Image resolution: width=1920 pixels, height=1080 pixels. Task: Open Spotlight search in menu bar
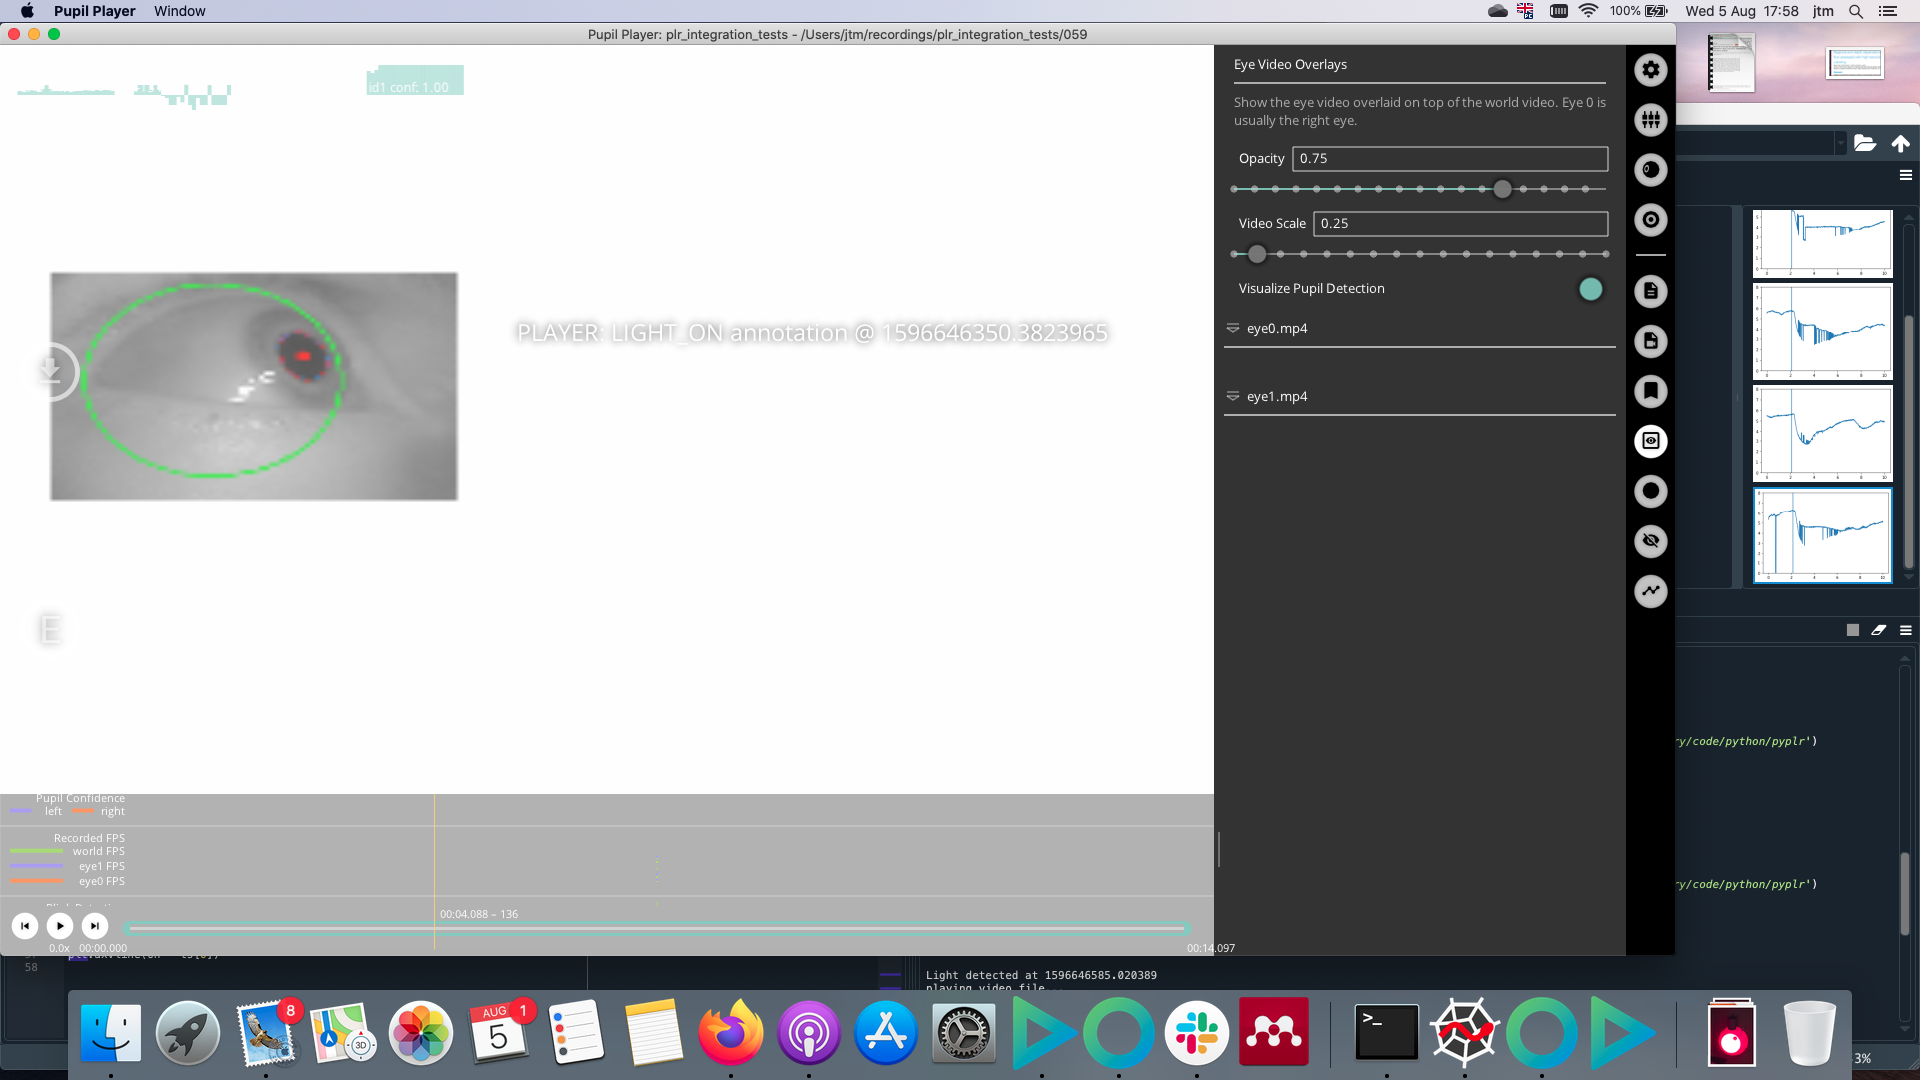pos(1856,11)
